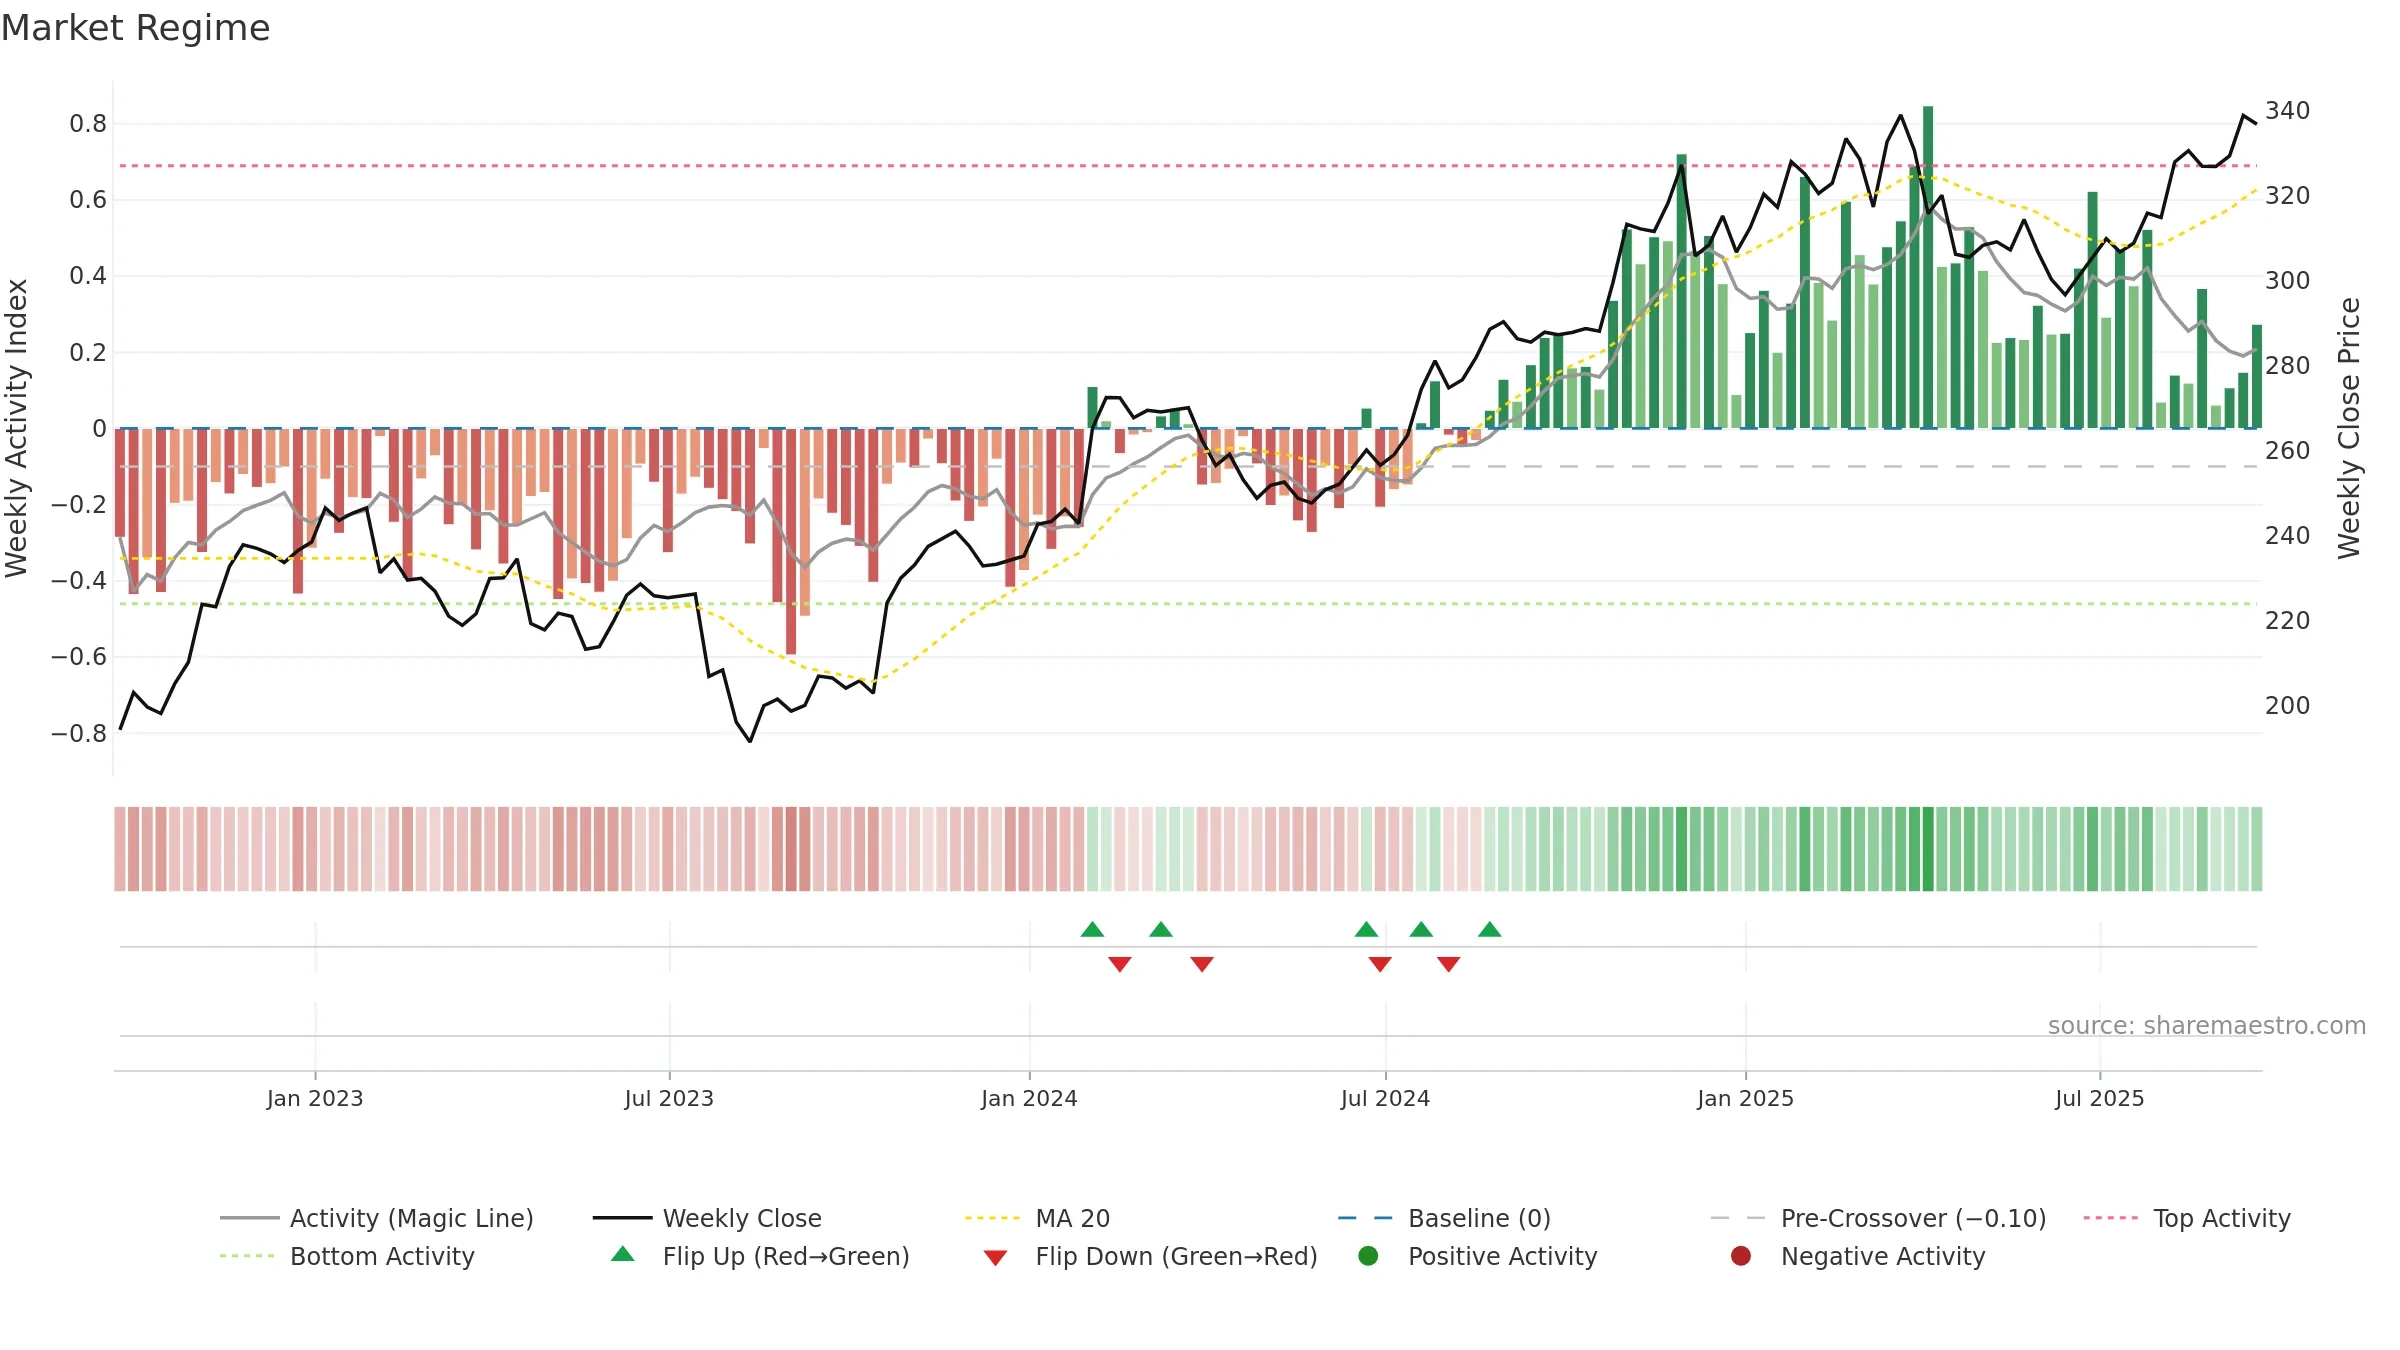The height and width of the screenshot is (1350, 2400).
Task: Click the last green Flip Up triangle marker
Action: click(1490, 930)
